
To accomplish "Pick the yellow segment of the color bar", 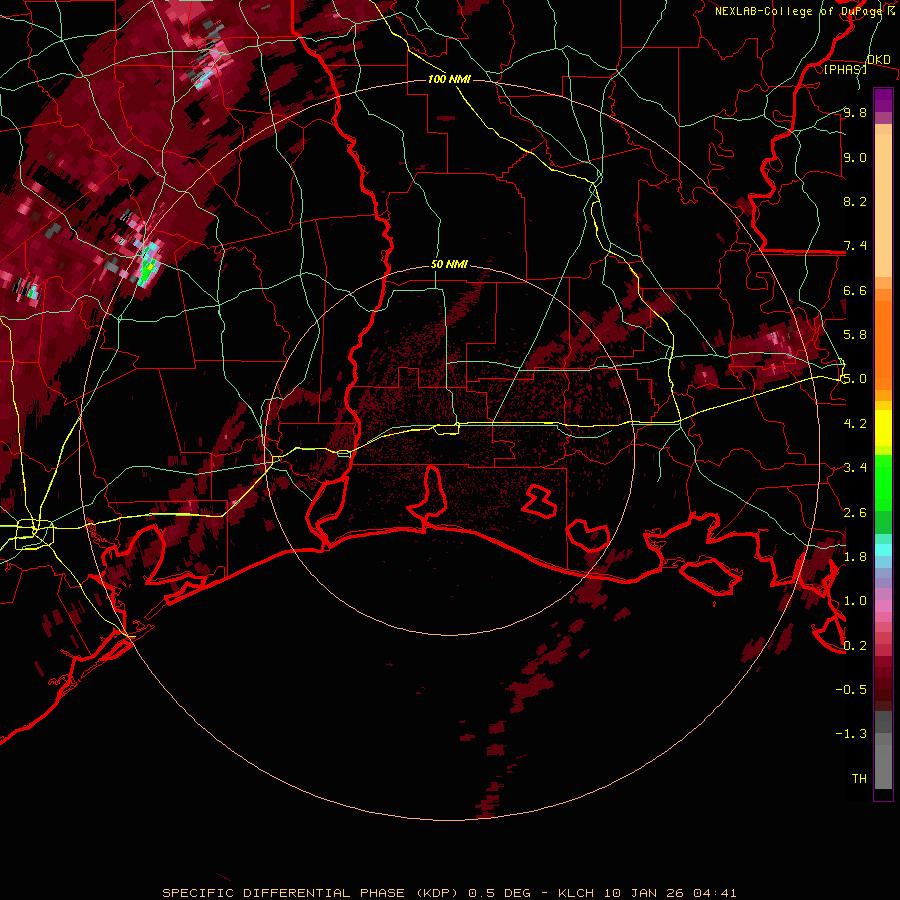I will tap(883, 428).
